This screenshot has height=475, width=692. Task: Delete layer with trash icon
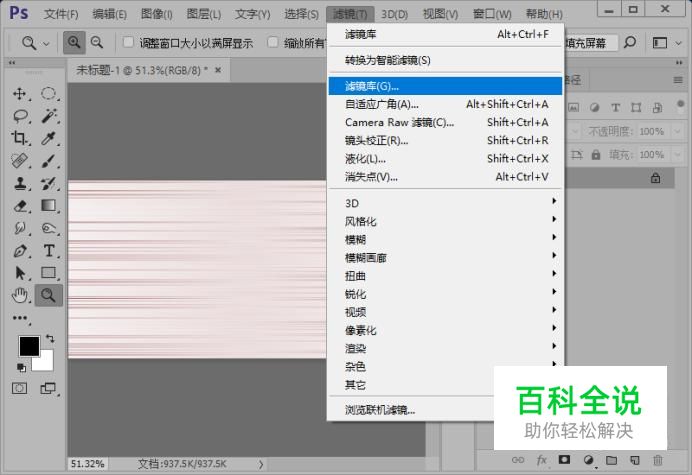coord(658,460)
